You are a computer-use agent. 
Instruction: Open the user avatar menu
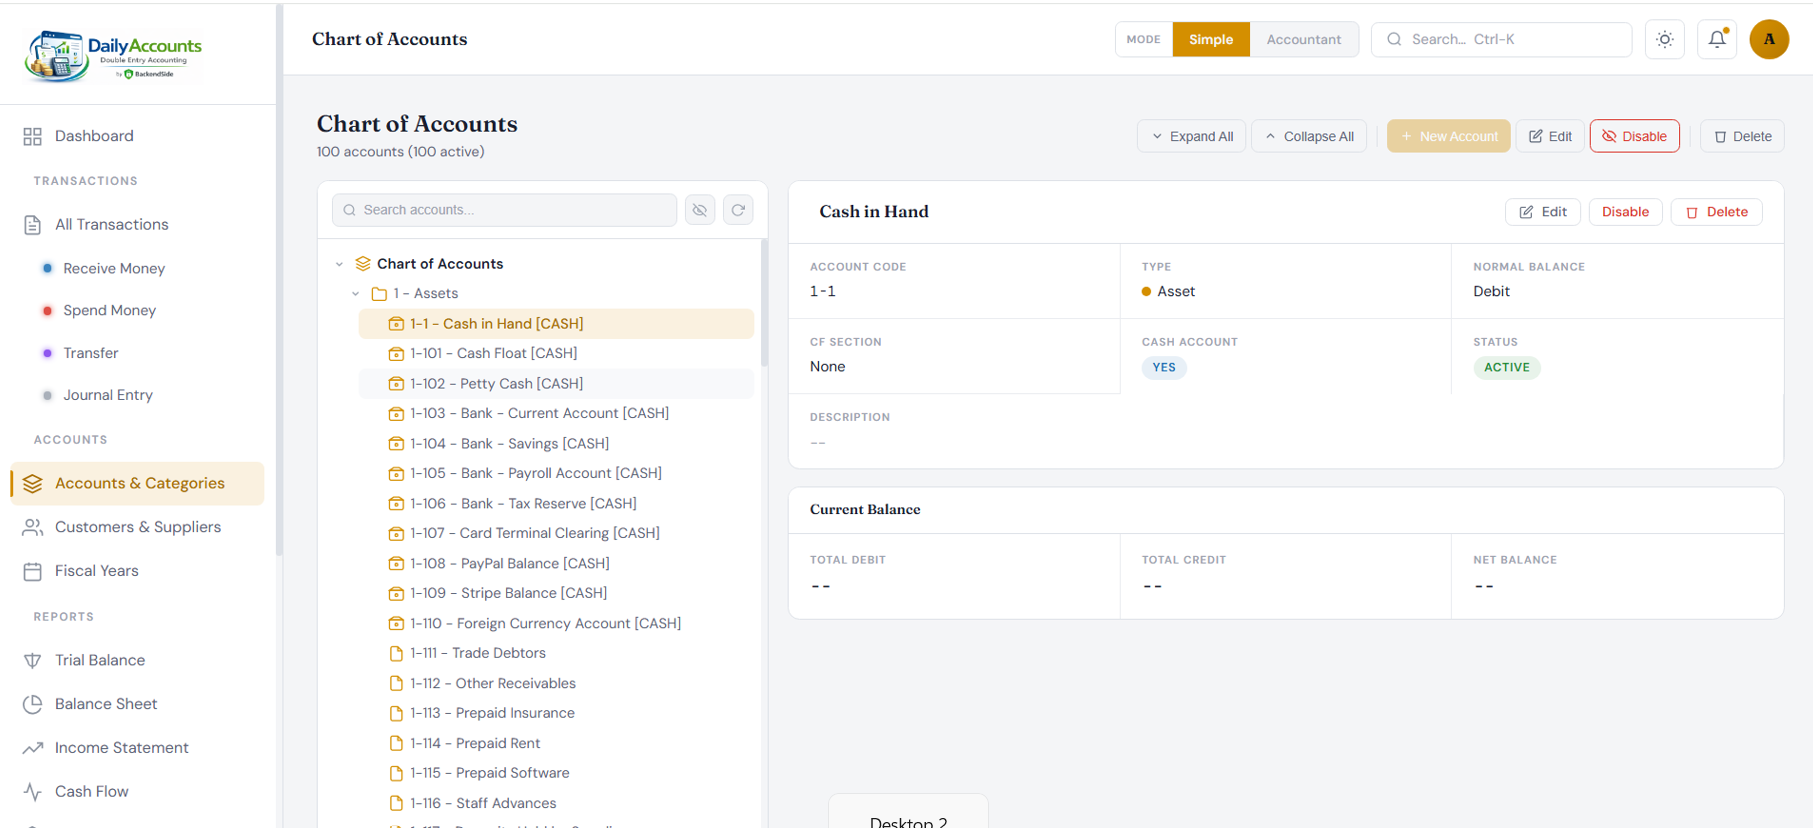tap(1769, 39)
